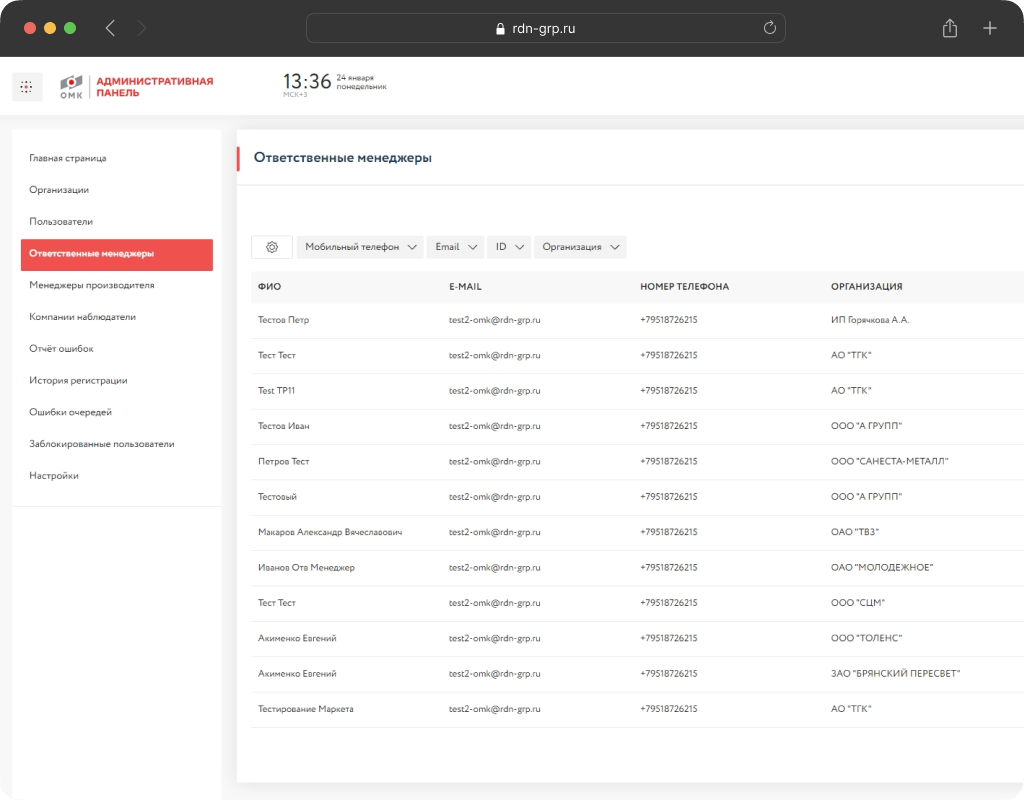Click the ФИО column header

click(x=270, y=287)
